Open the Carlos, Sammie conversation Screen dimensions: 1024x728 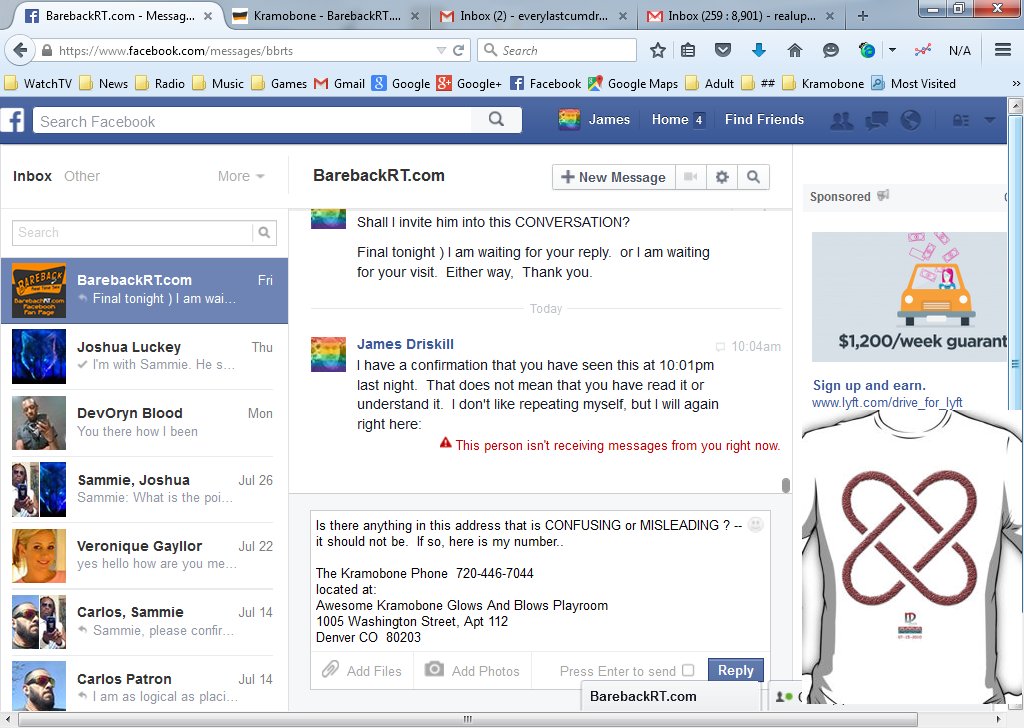tap(144, 622)
